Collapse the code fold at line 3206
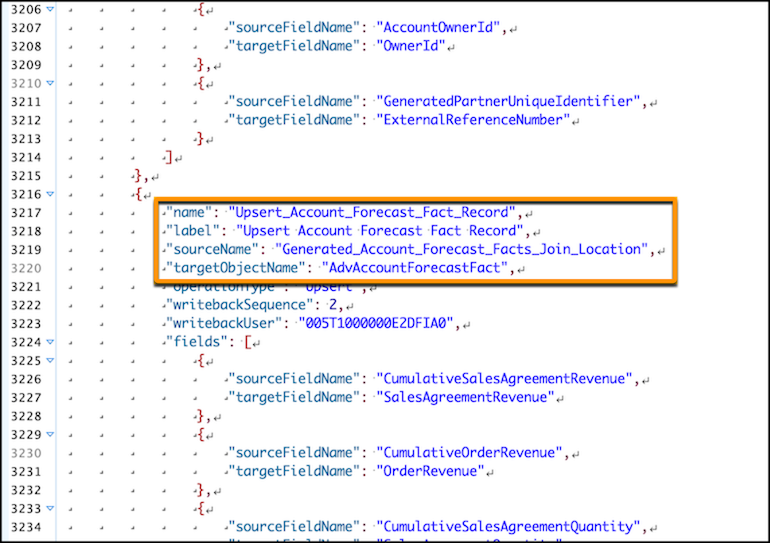The height and width of the screenshot is (543, 770). tap(50, 9)
